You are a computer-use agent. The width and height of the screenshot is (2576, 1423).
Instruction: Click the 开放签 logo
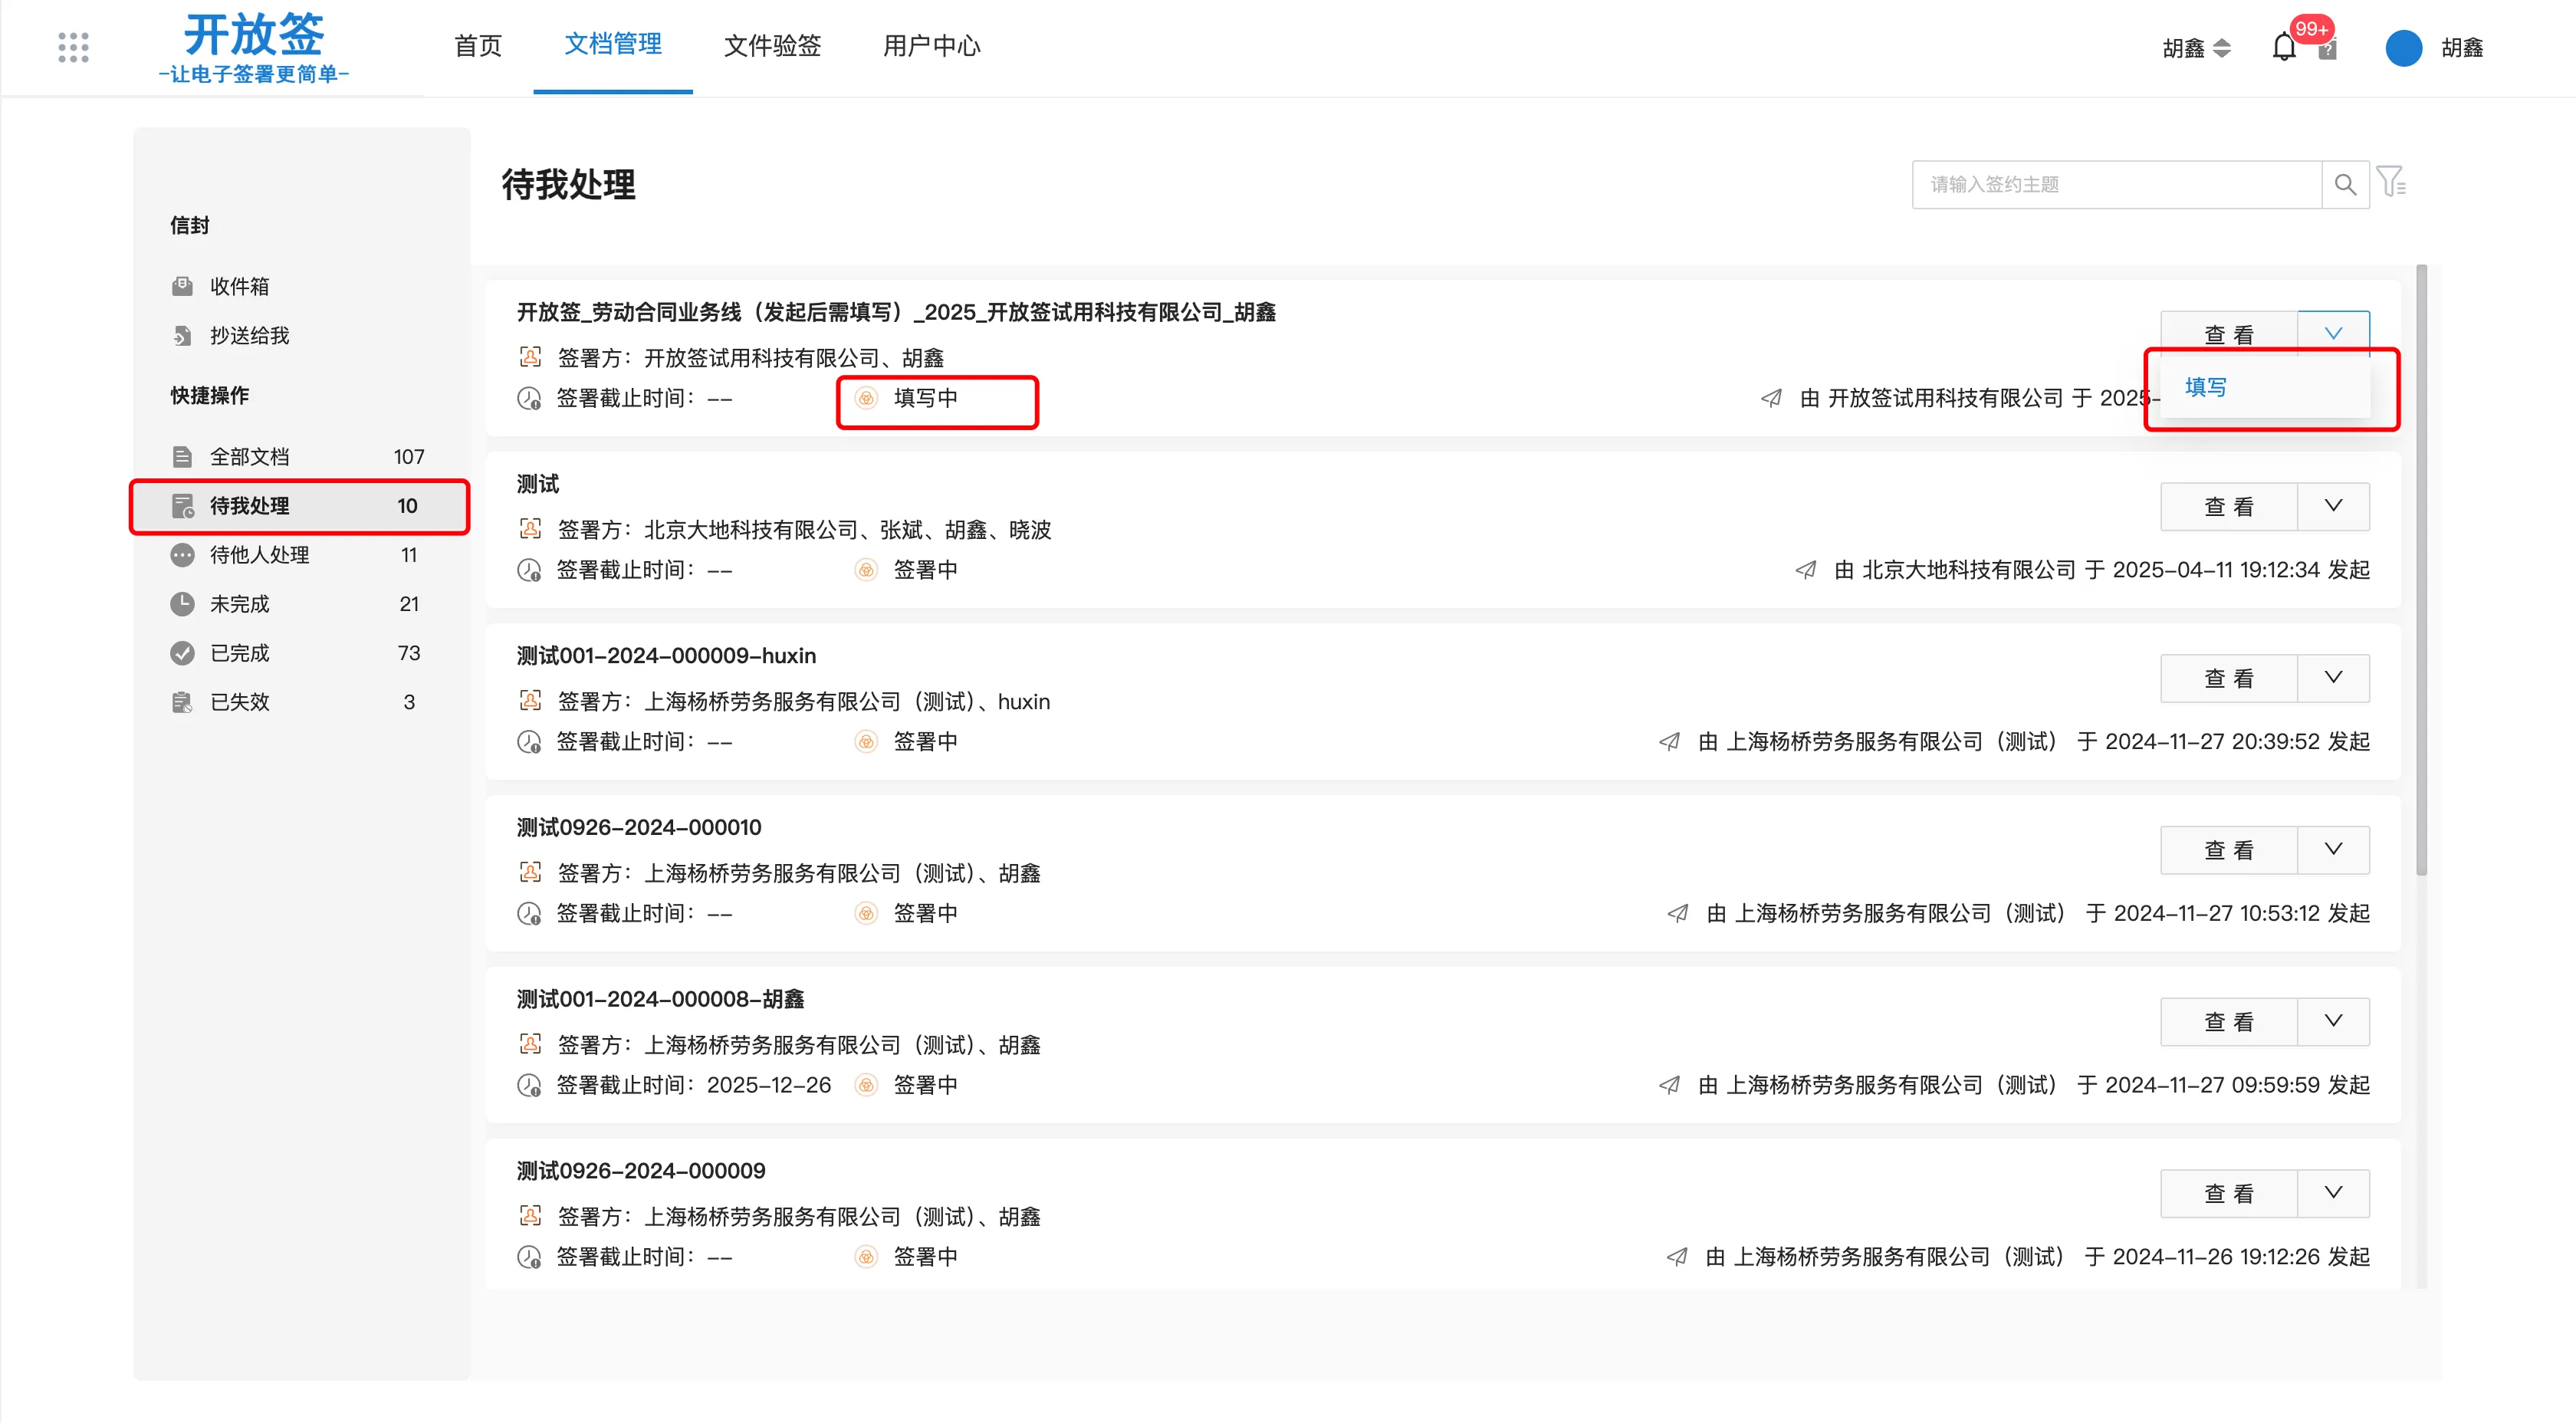click(254, 47)
